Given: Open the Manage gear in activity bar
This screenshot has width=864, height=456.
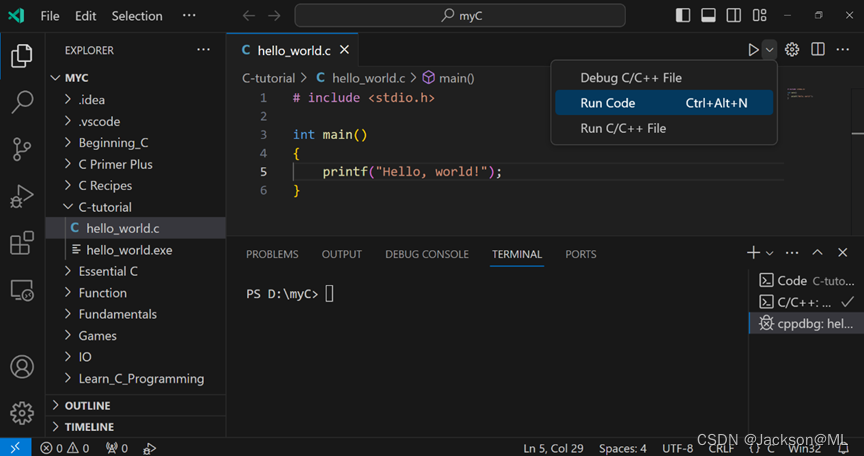Looking at the screenshot, I should coord(22,413).
